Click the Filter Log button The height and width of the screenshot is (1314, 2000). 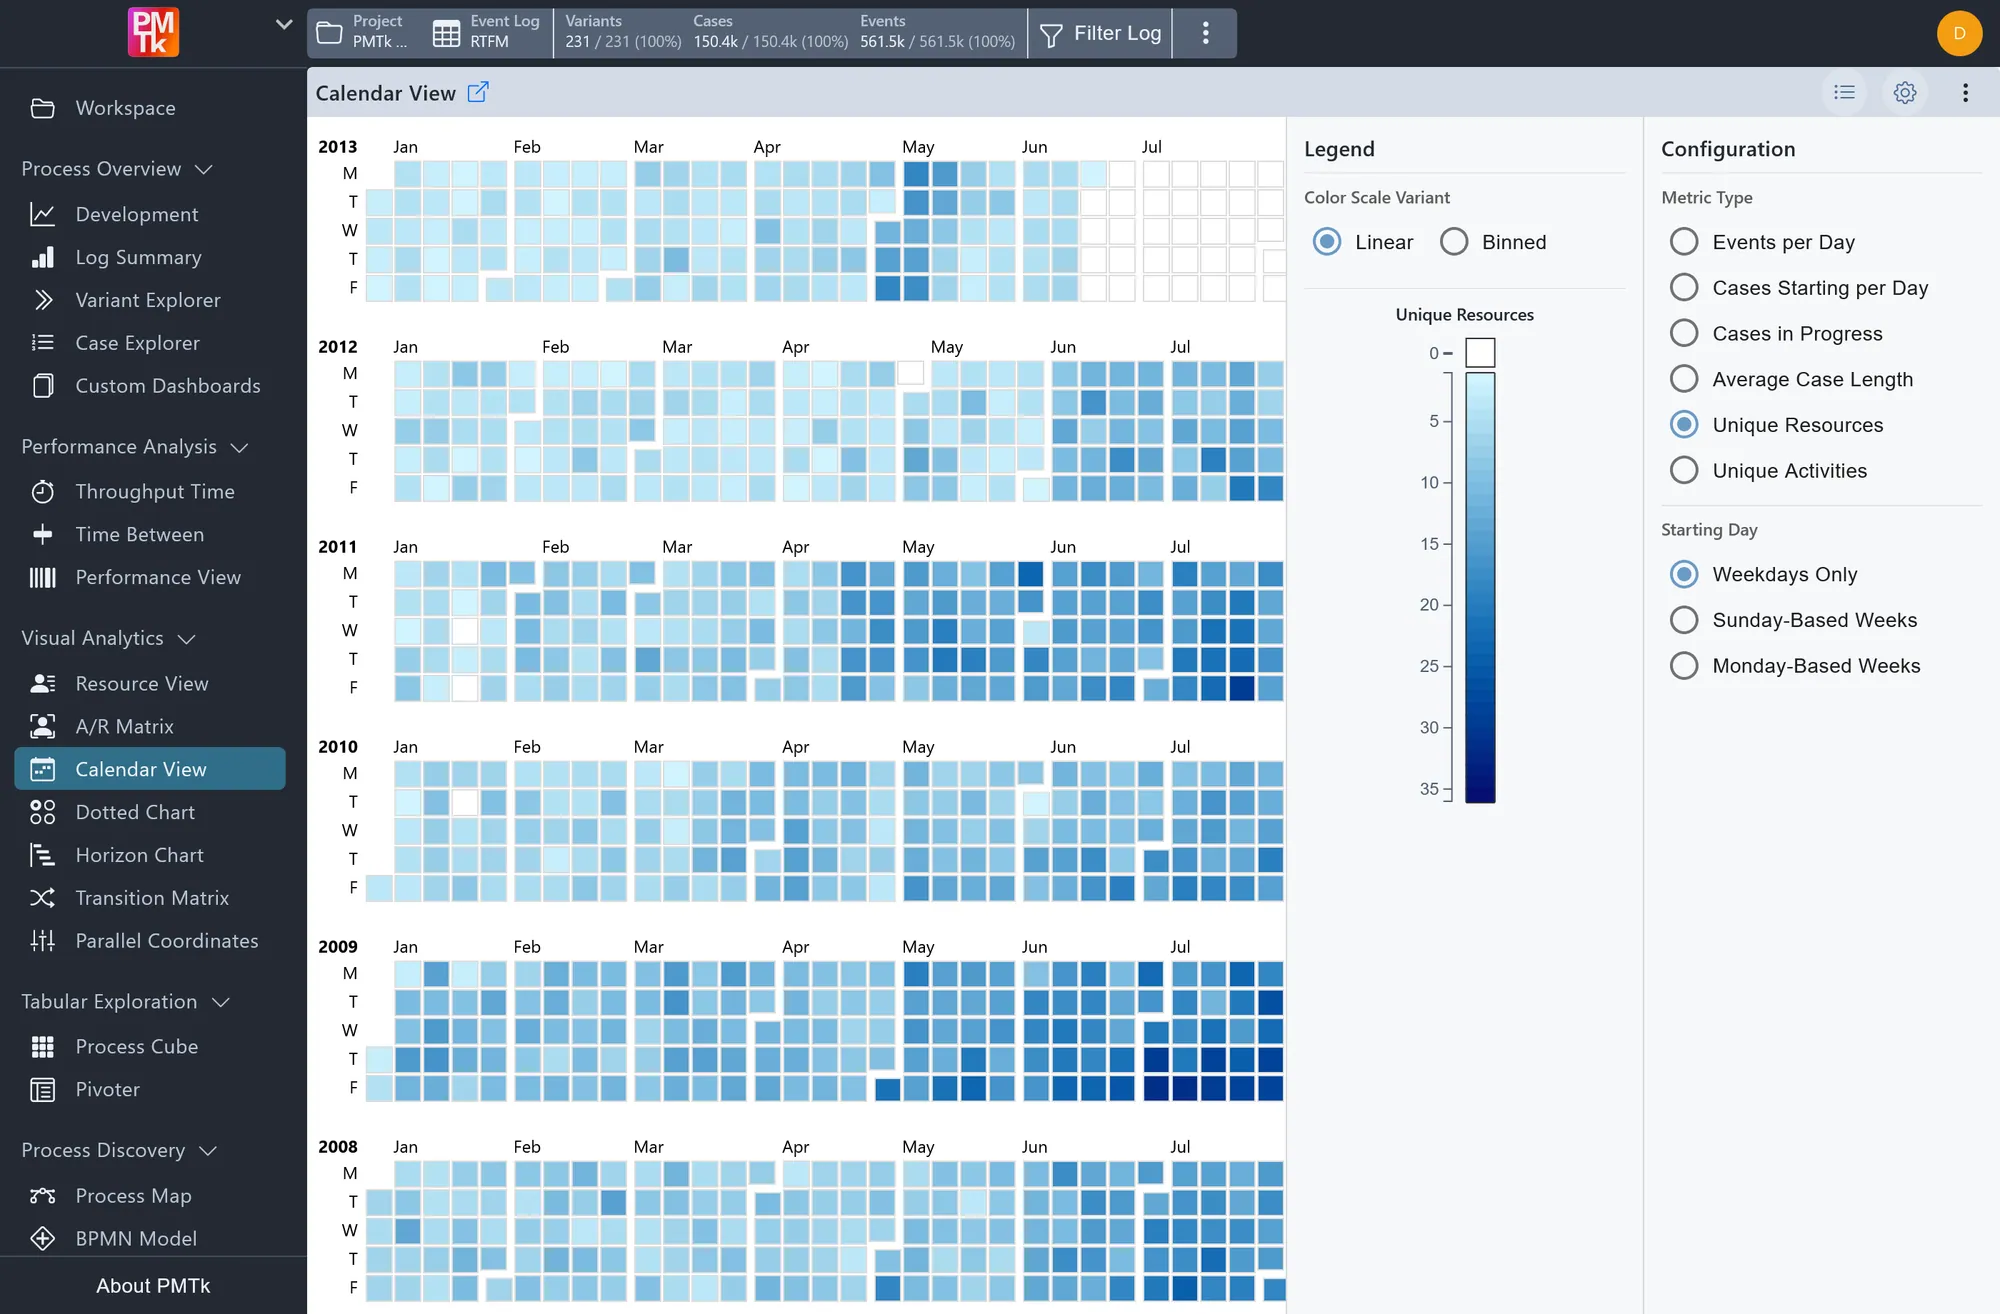coord(1100,33)
